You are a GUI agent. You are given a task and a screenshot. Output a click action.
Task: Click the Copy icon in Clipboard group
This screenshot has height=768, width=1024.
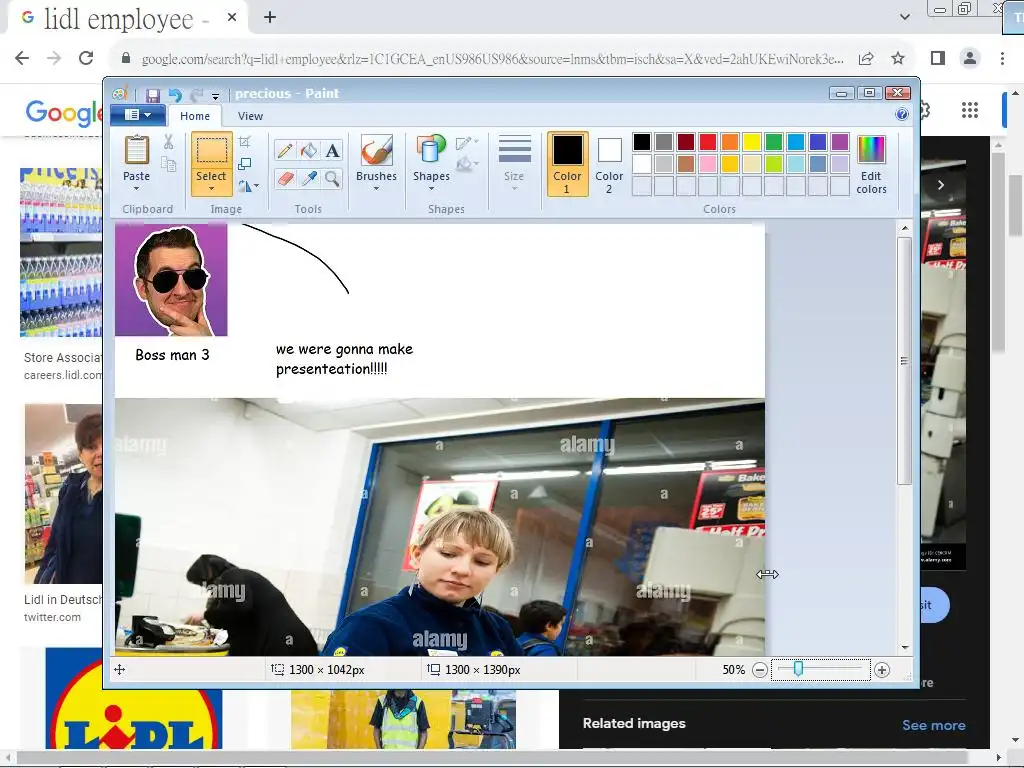(168, 164)
